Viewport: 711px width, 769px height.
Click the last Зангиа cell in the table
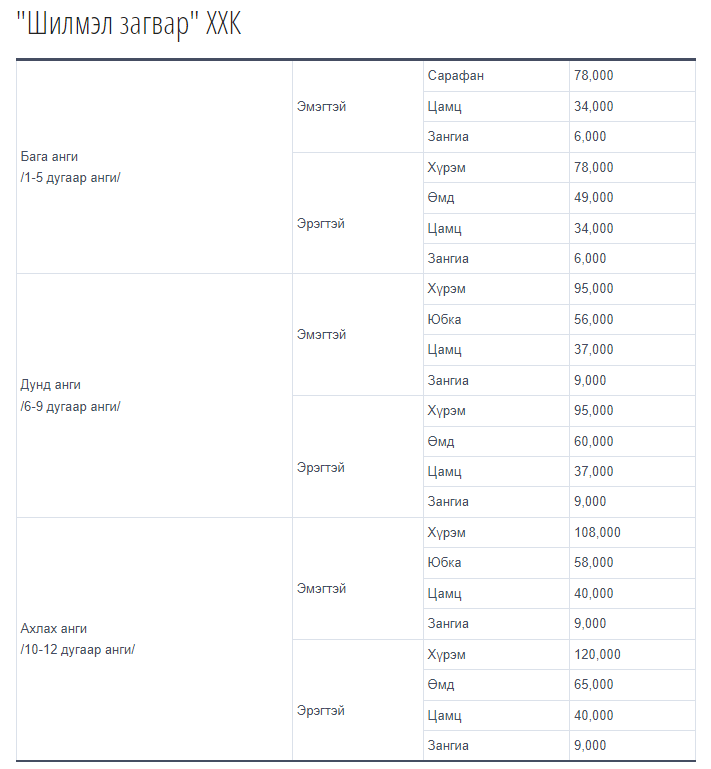[x=496, y=745]
